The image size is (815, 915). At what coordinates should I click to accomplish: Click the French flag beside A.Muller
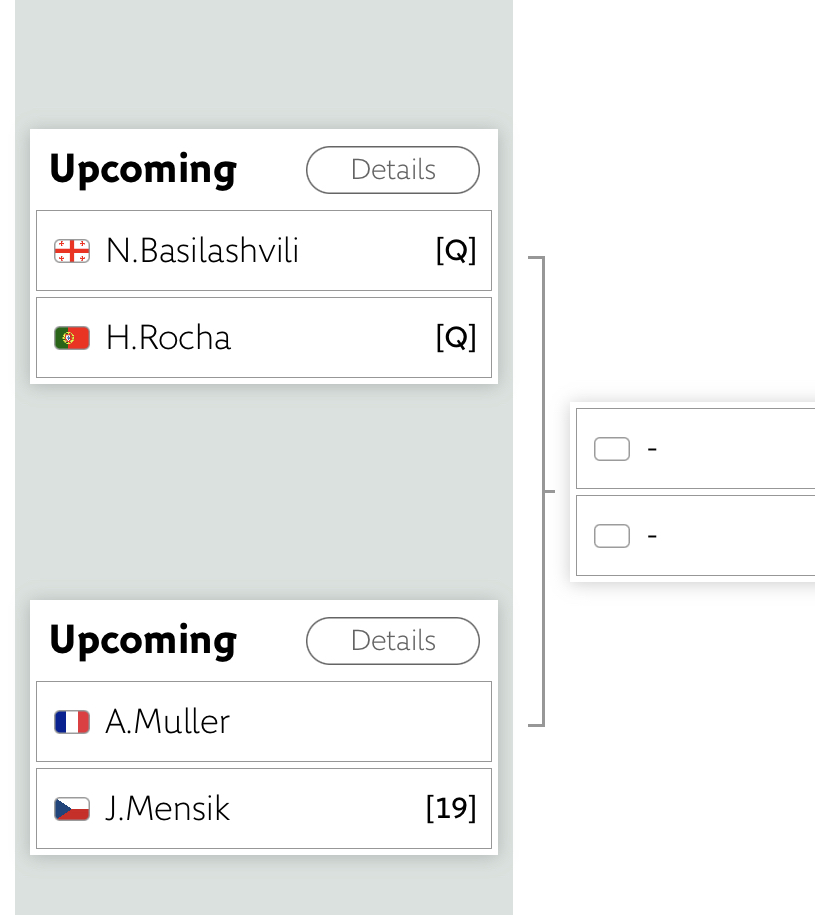click(72, 722)
